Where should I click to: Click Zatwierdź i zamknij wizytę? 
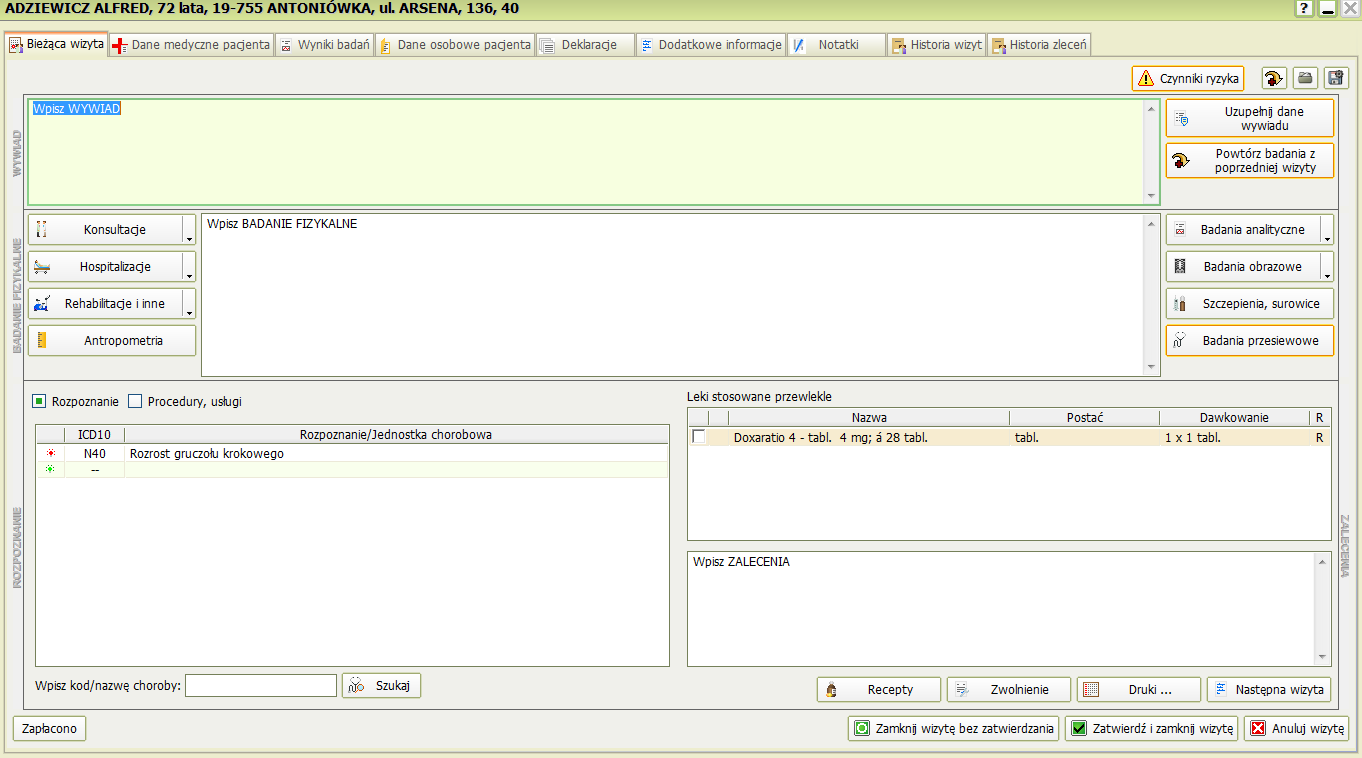1152,729
